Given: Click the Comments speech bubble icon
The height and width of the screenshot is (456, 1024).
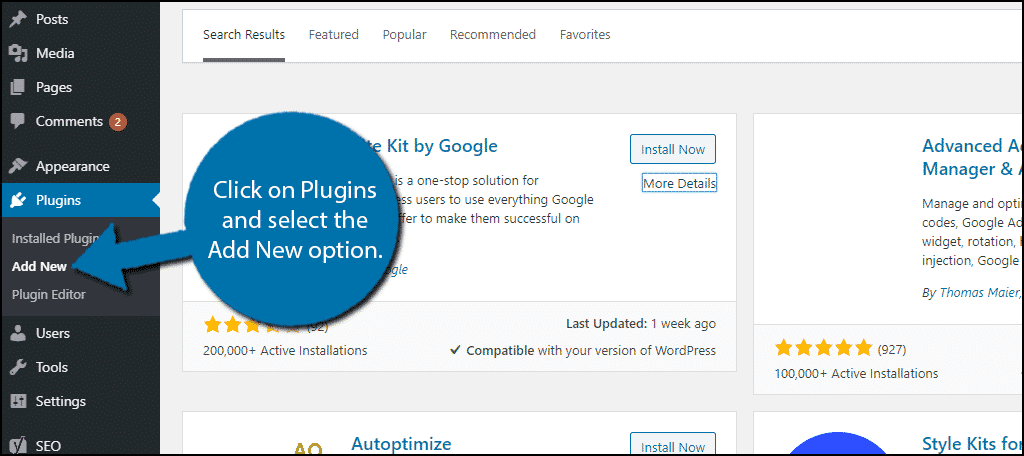Looking at the screenshot, I should [x=18, y=122].
